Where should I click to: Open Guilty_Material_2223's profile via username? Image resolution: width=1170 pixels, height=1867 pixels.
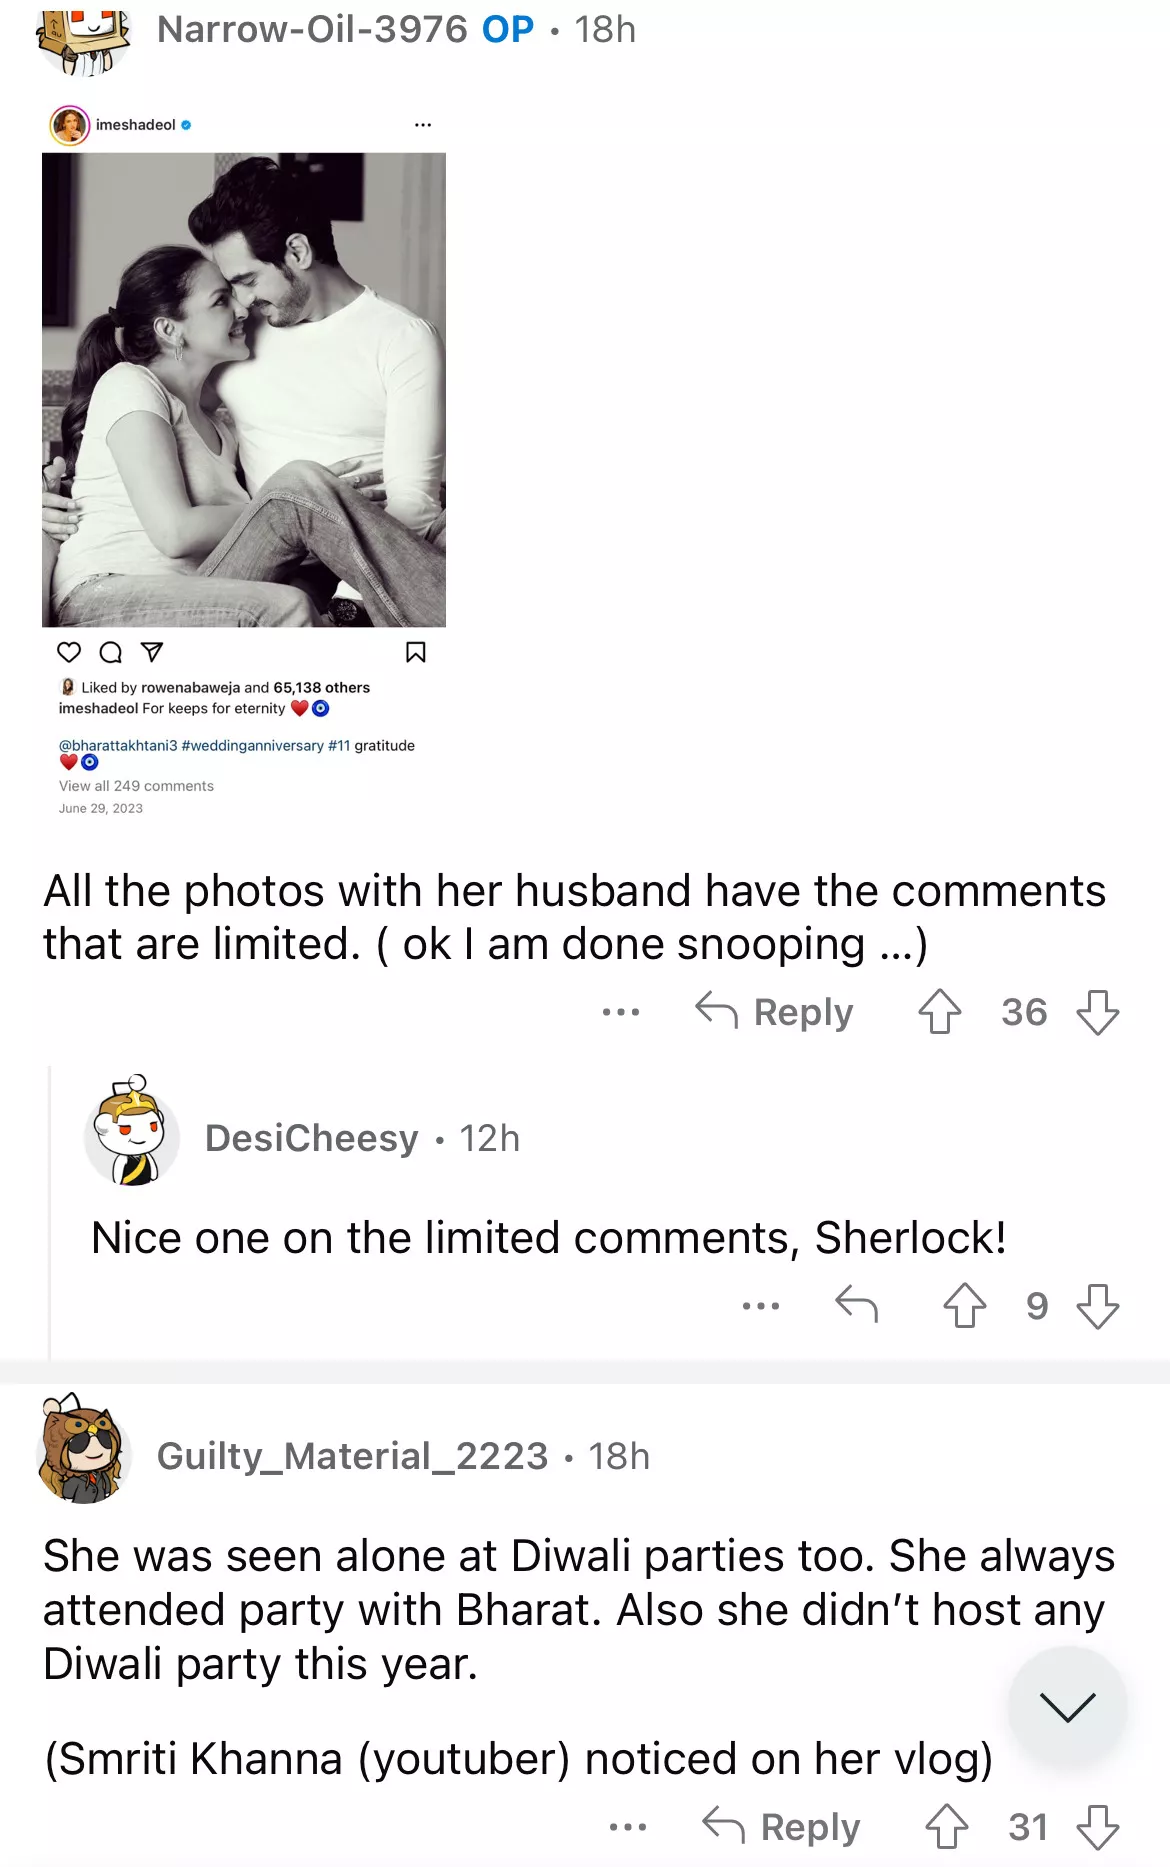352,1456
